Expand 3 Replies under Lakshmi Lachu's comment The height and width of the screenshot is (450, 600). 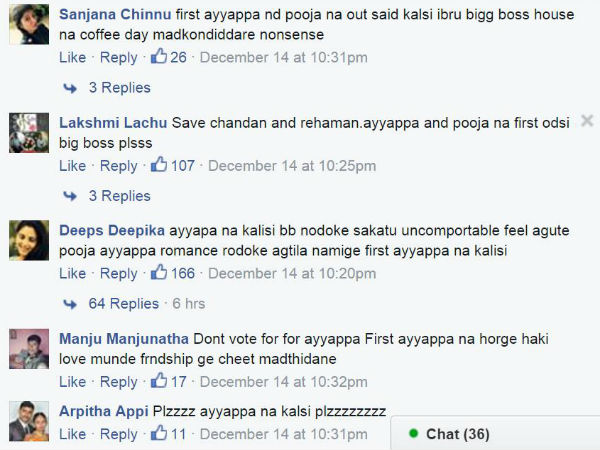(x=119, y=196)
